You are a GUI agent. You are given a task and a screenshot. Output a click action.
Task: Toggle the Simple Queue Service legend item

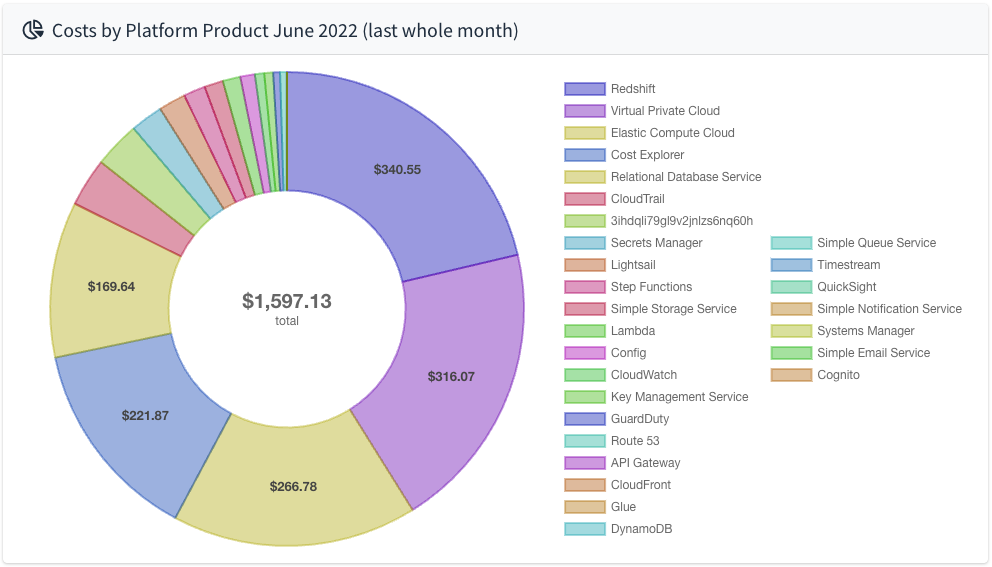[876, 243]
